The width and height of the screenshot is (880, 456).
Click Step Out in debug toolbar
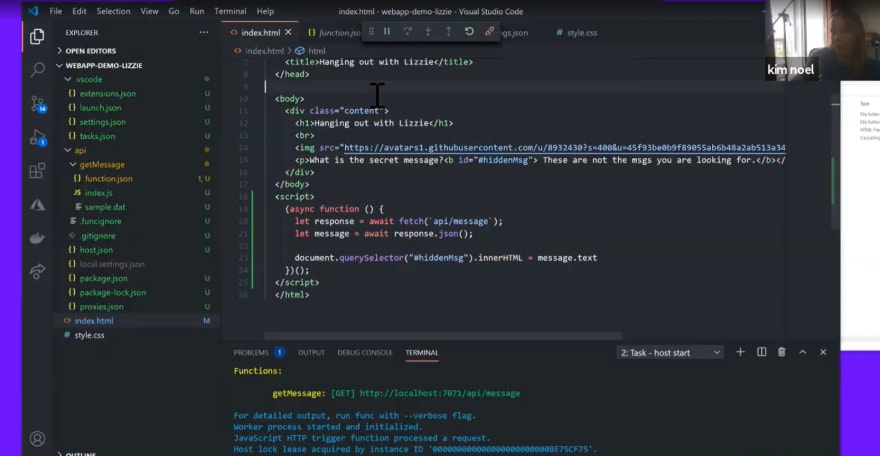448,31
